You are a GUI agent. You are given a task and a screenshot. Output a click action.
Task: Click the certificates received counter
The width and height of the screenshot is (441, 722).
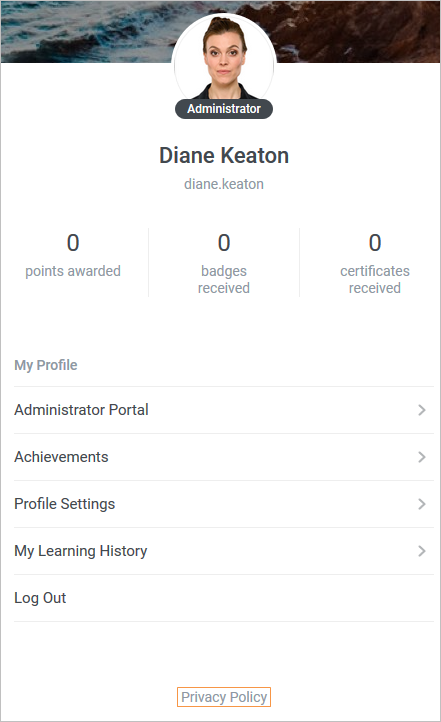[x=375, y=264]
